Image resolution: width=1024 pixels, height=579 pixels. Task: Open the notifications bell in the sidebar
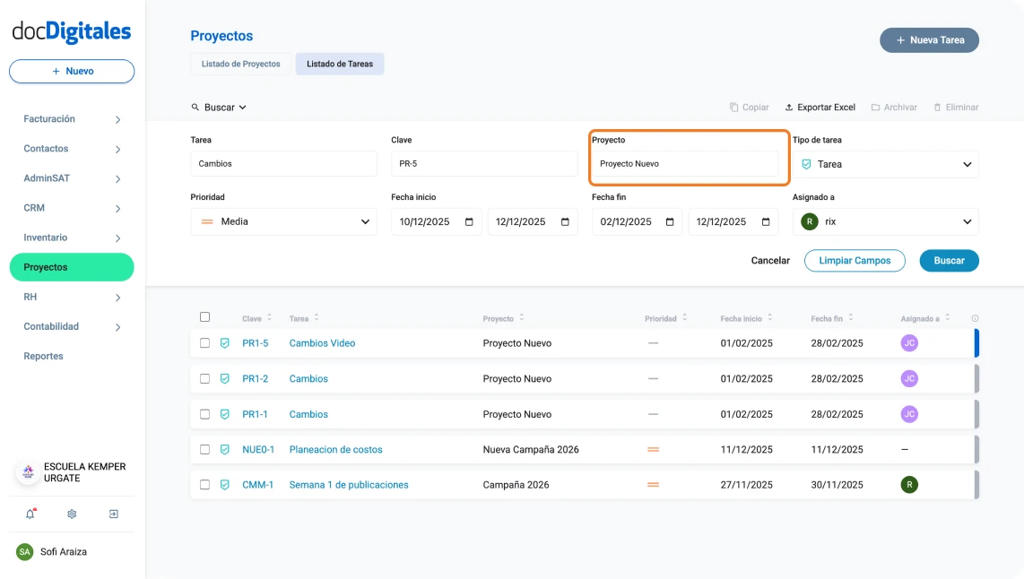pyautogui.click(x=29, y=513)
